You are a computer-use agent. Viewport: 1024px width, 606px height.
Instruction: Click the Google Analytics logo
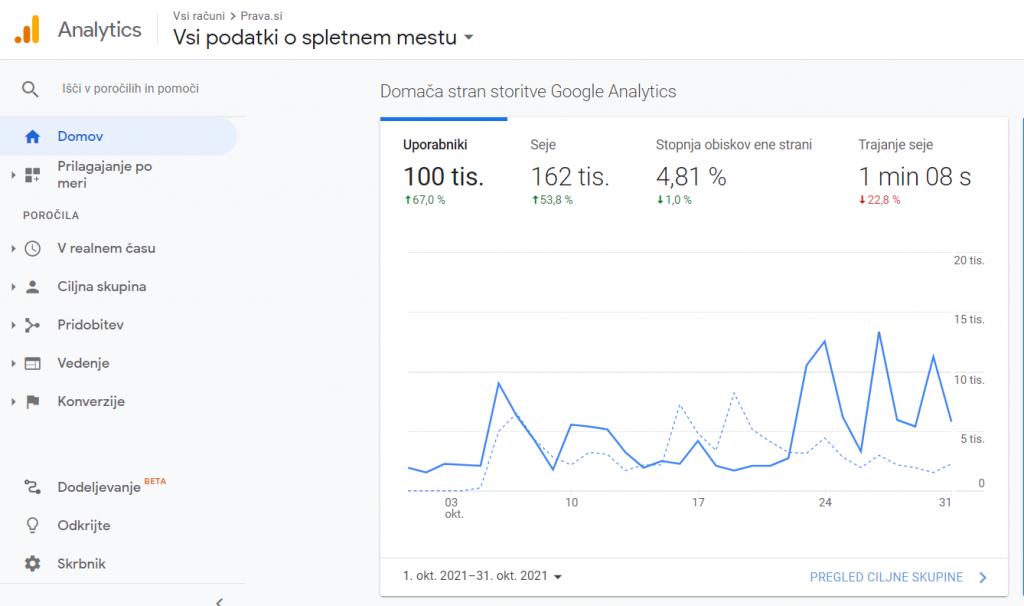(28, 29)
